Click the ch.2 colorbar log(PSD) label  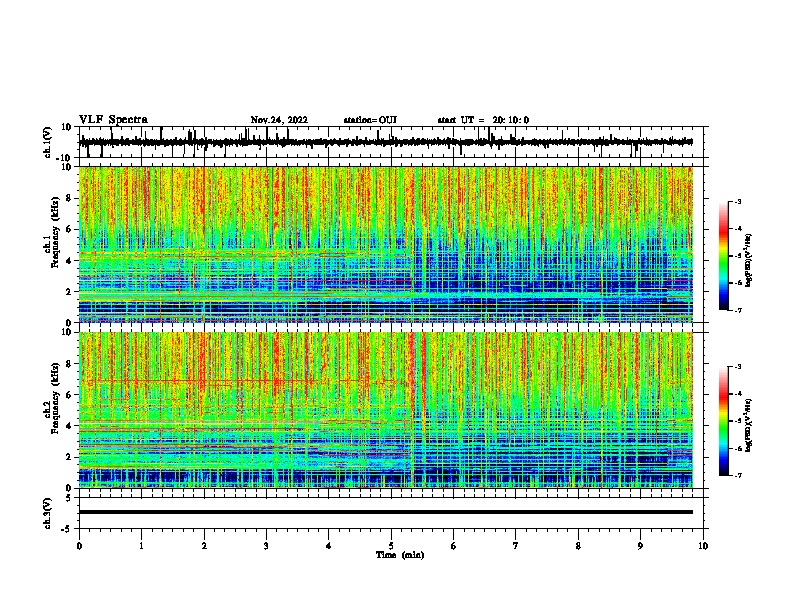coord(748,425)
